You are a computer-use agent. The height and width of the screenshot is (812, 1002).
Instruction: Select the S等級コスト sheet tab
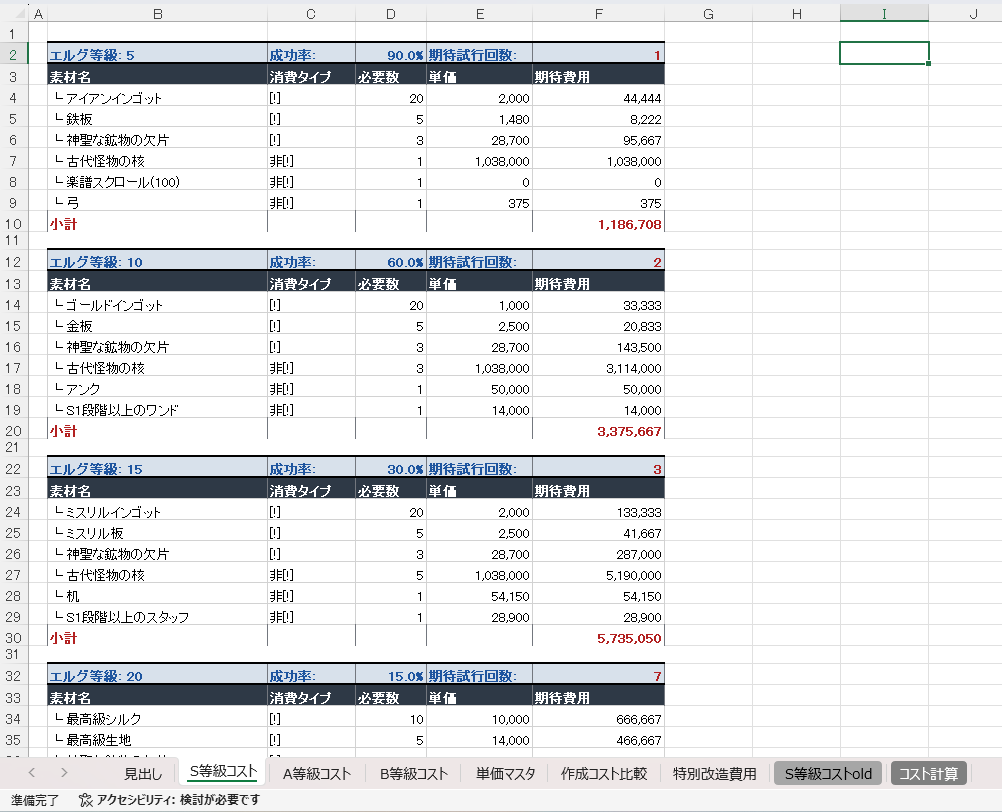[222, 772]
